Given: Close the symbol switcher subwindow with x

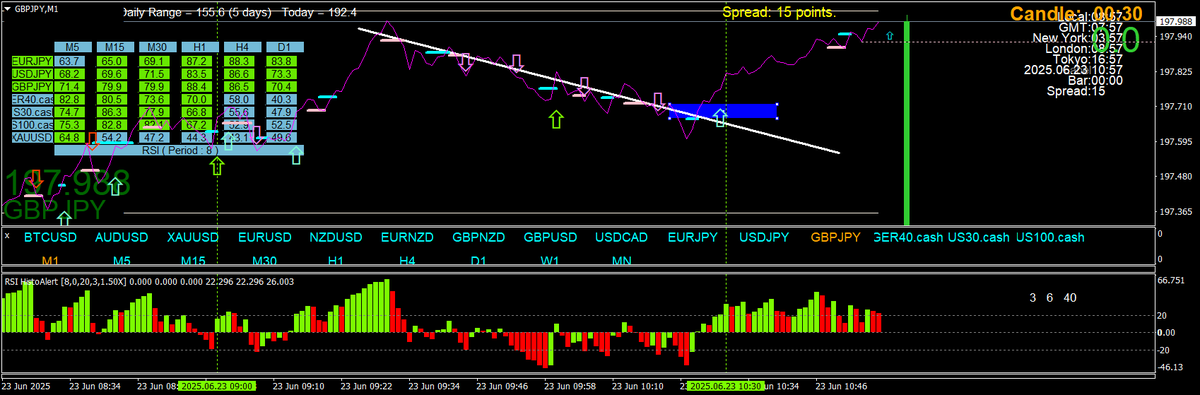Looking at the screenshot, I should click(6, 237).
